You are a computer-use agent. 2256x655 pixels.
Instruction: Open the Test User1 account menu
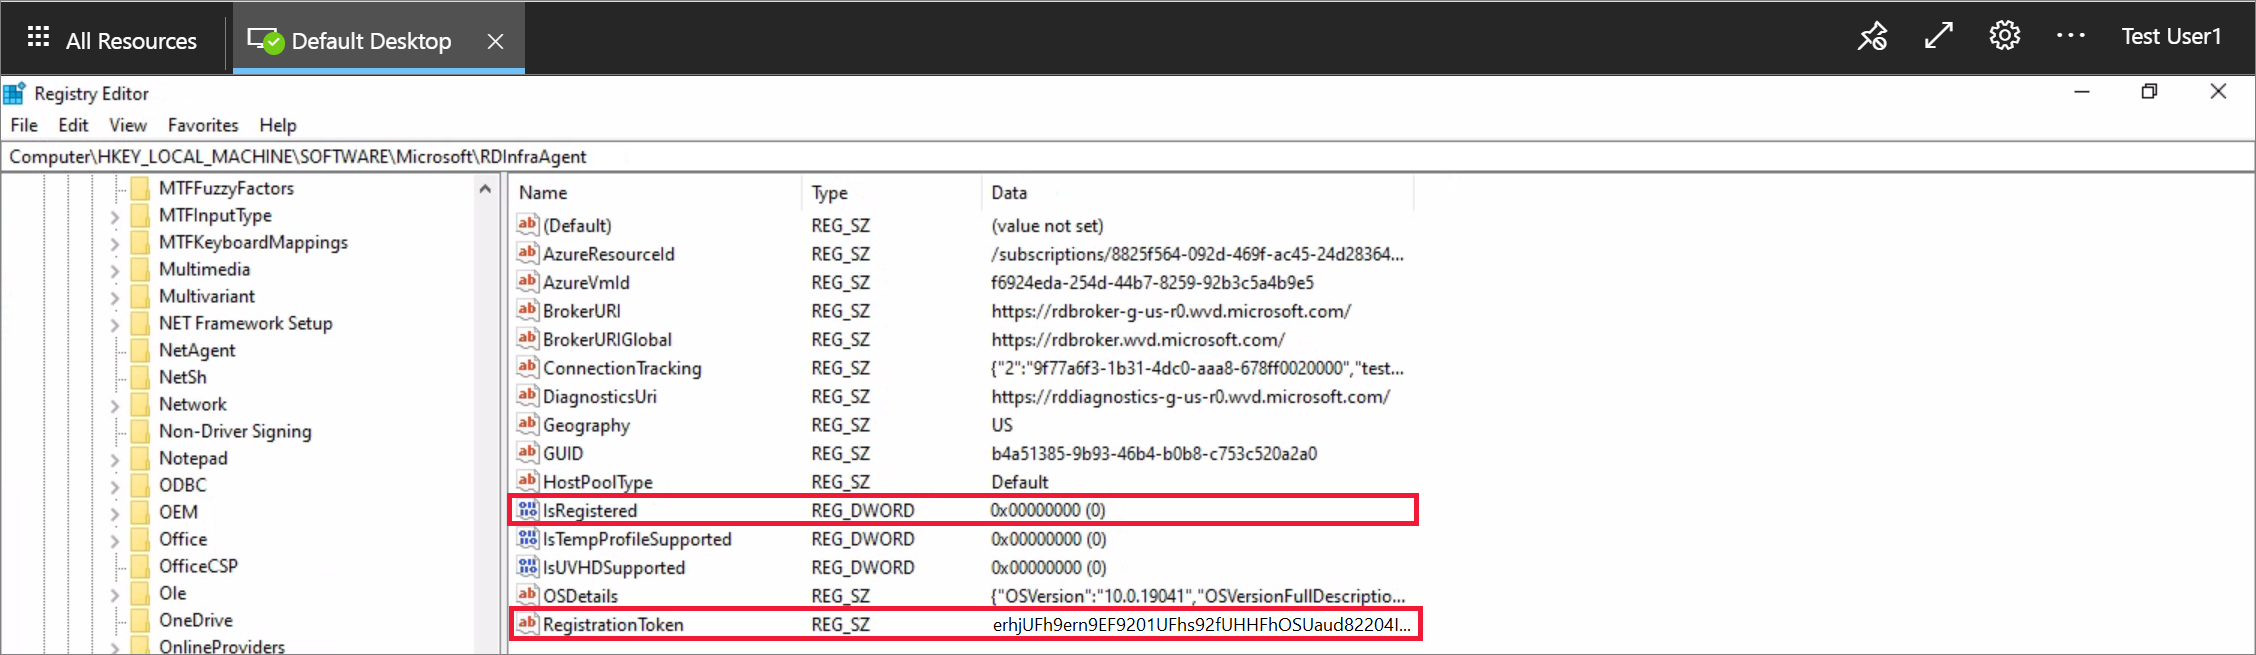click(x=2171, y=36)
